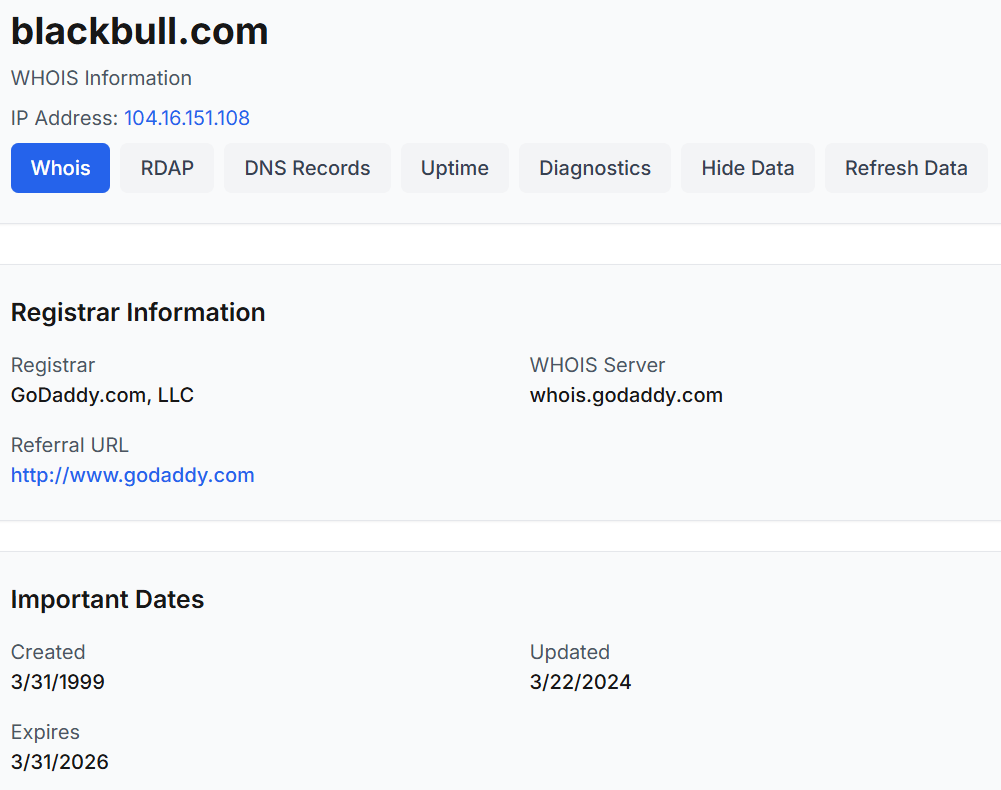Open the IP address 104.16.151.108 link
Screen dimensions: 1001x790
(x=187, y=118)
